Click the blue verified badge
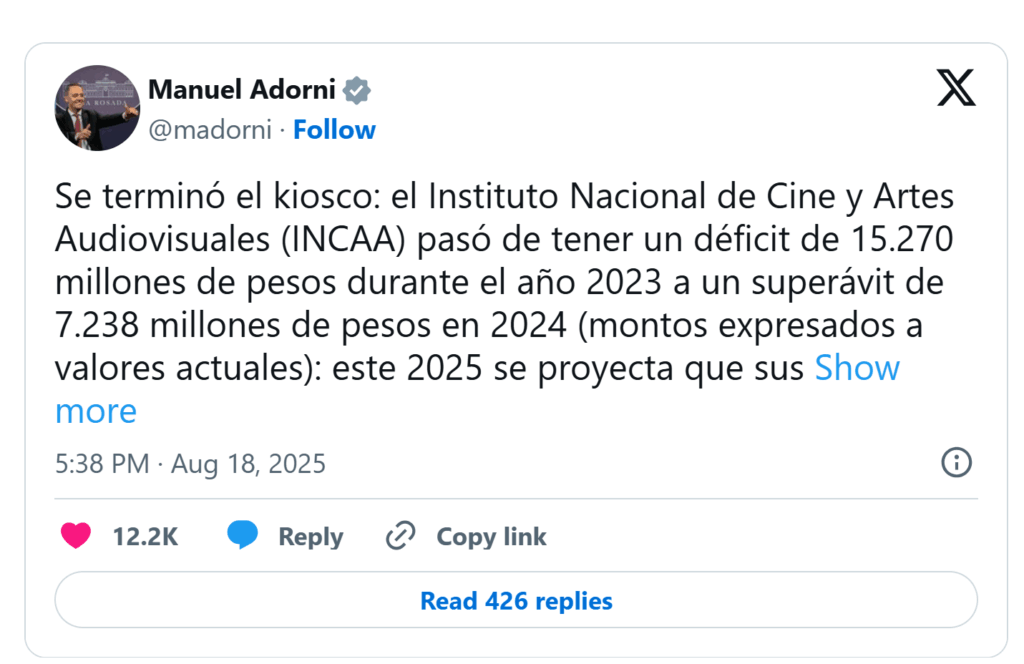 [x=357, y=90]
